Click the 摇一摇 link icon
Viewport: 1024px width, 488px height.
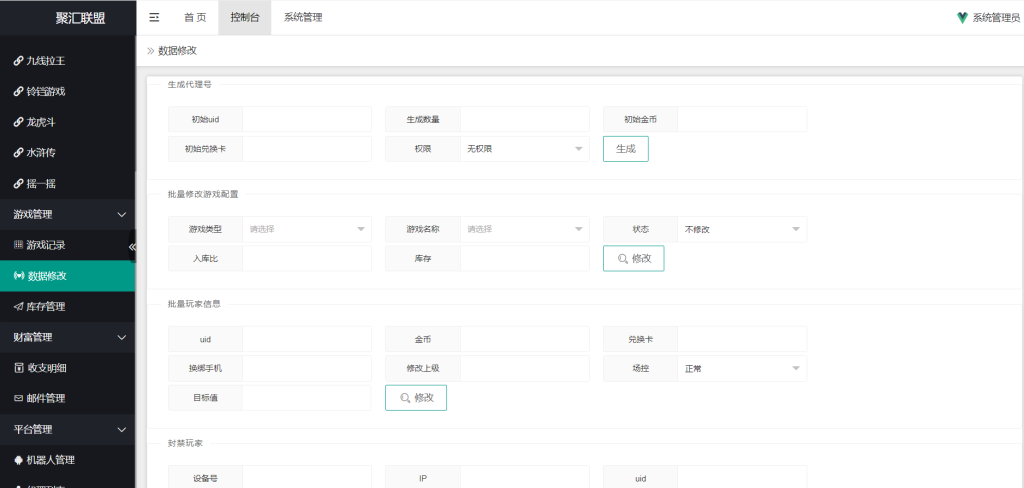point(18,184)
